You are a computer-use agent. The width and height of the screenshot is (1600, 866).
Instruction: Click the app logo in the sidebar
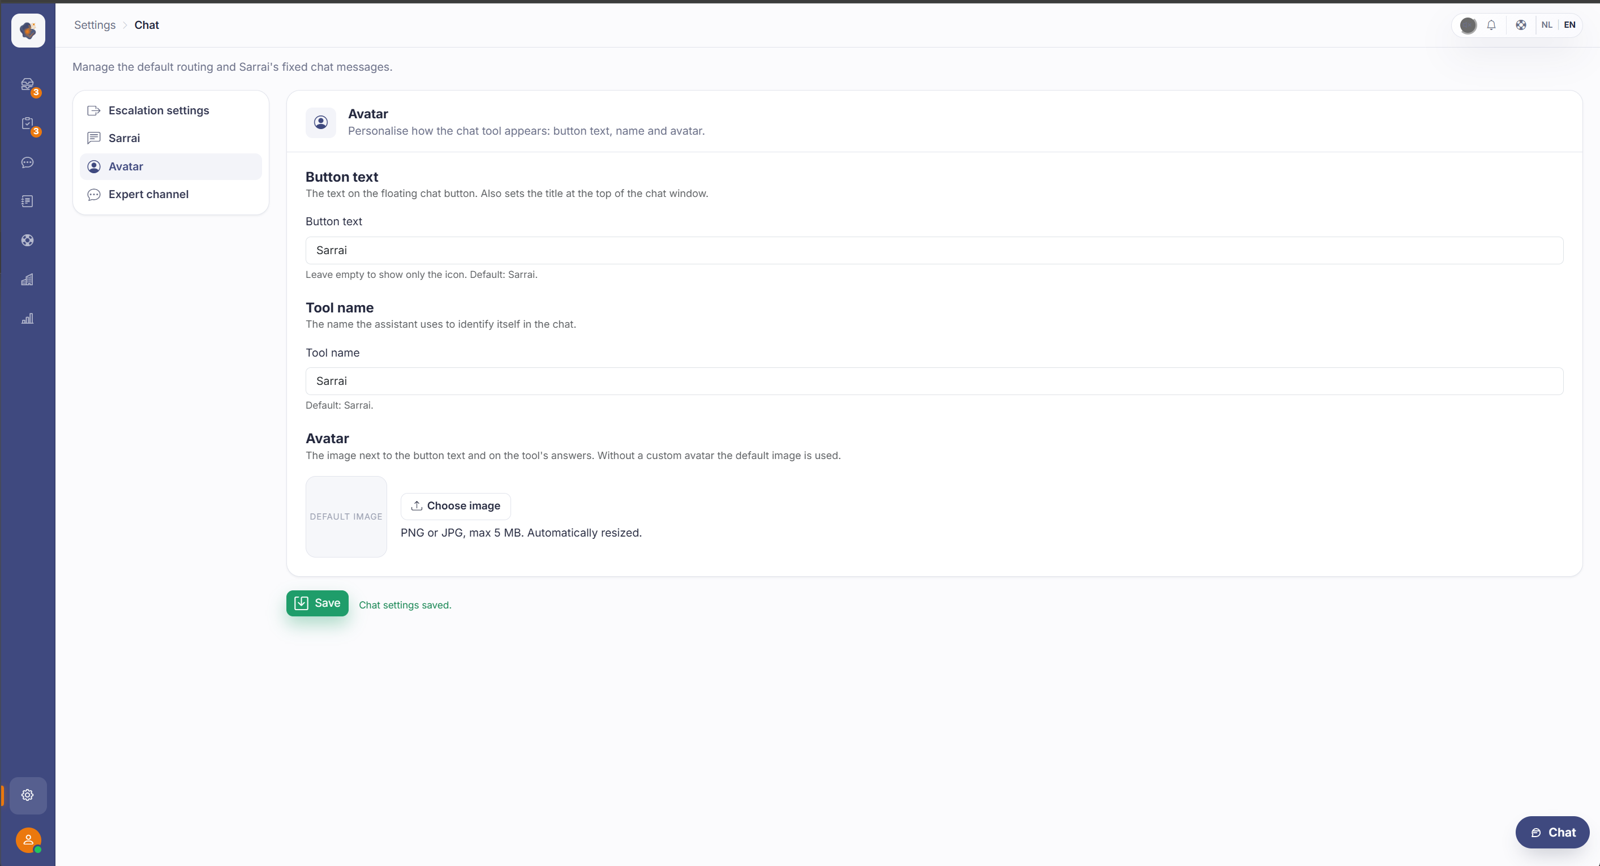click(x=28, y=30)
